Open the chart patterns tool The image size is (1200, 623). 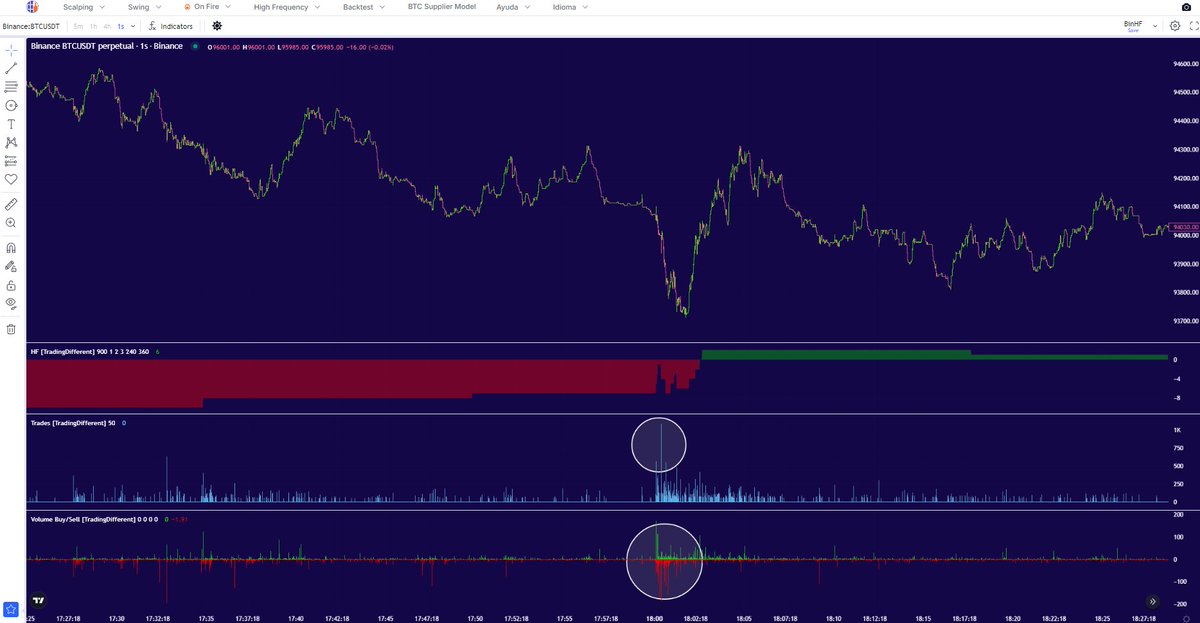(11, 143)
